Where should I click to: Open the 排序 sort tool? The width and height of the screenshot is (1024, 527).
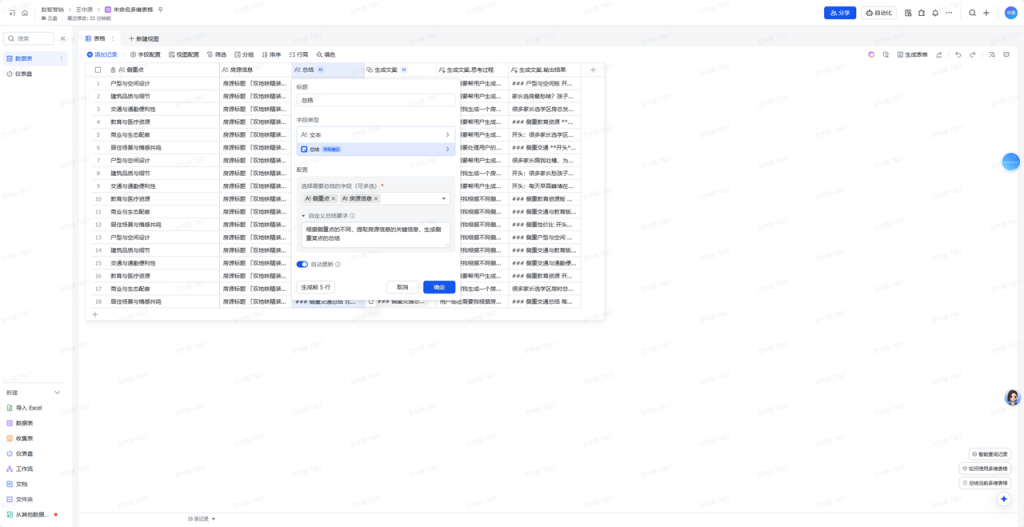tap(272, 55)
